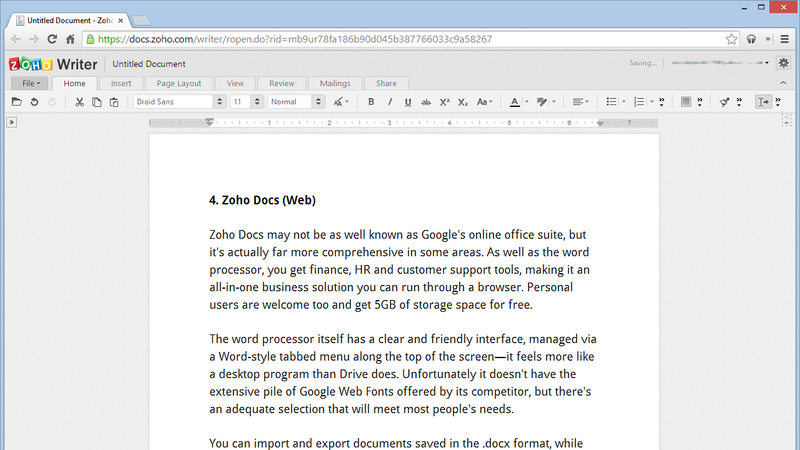
Task: Click the left indent marker on ruler
Action: 209,122
